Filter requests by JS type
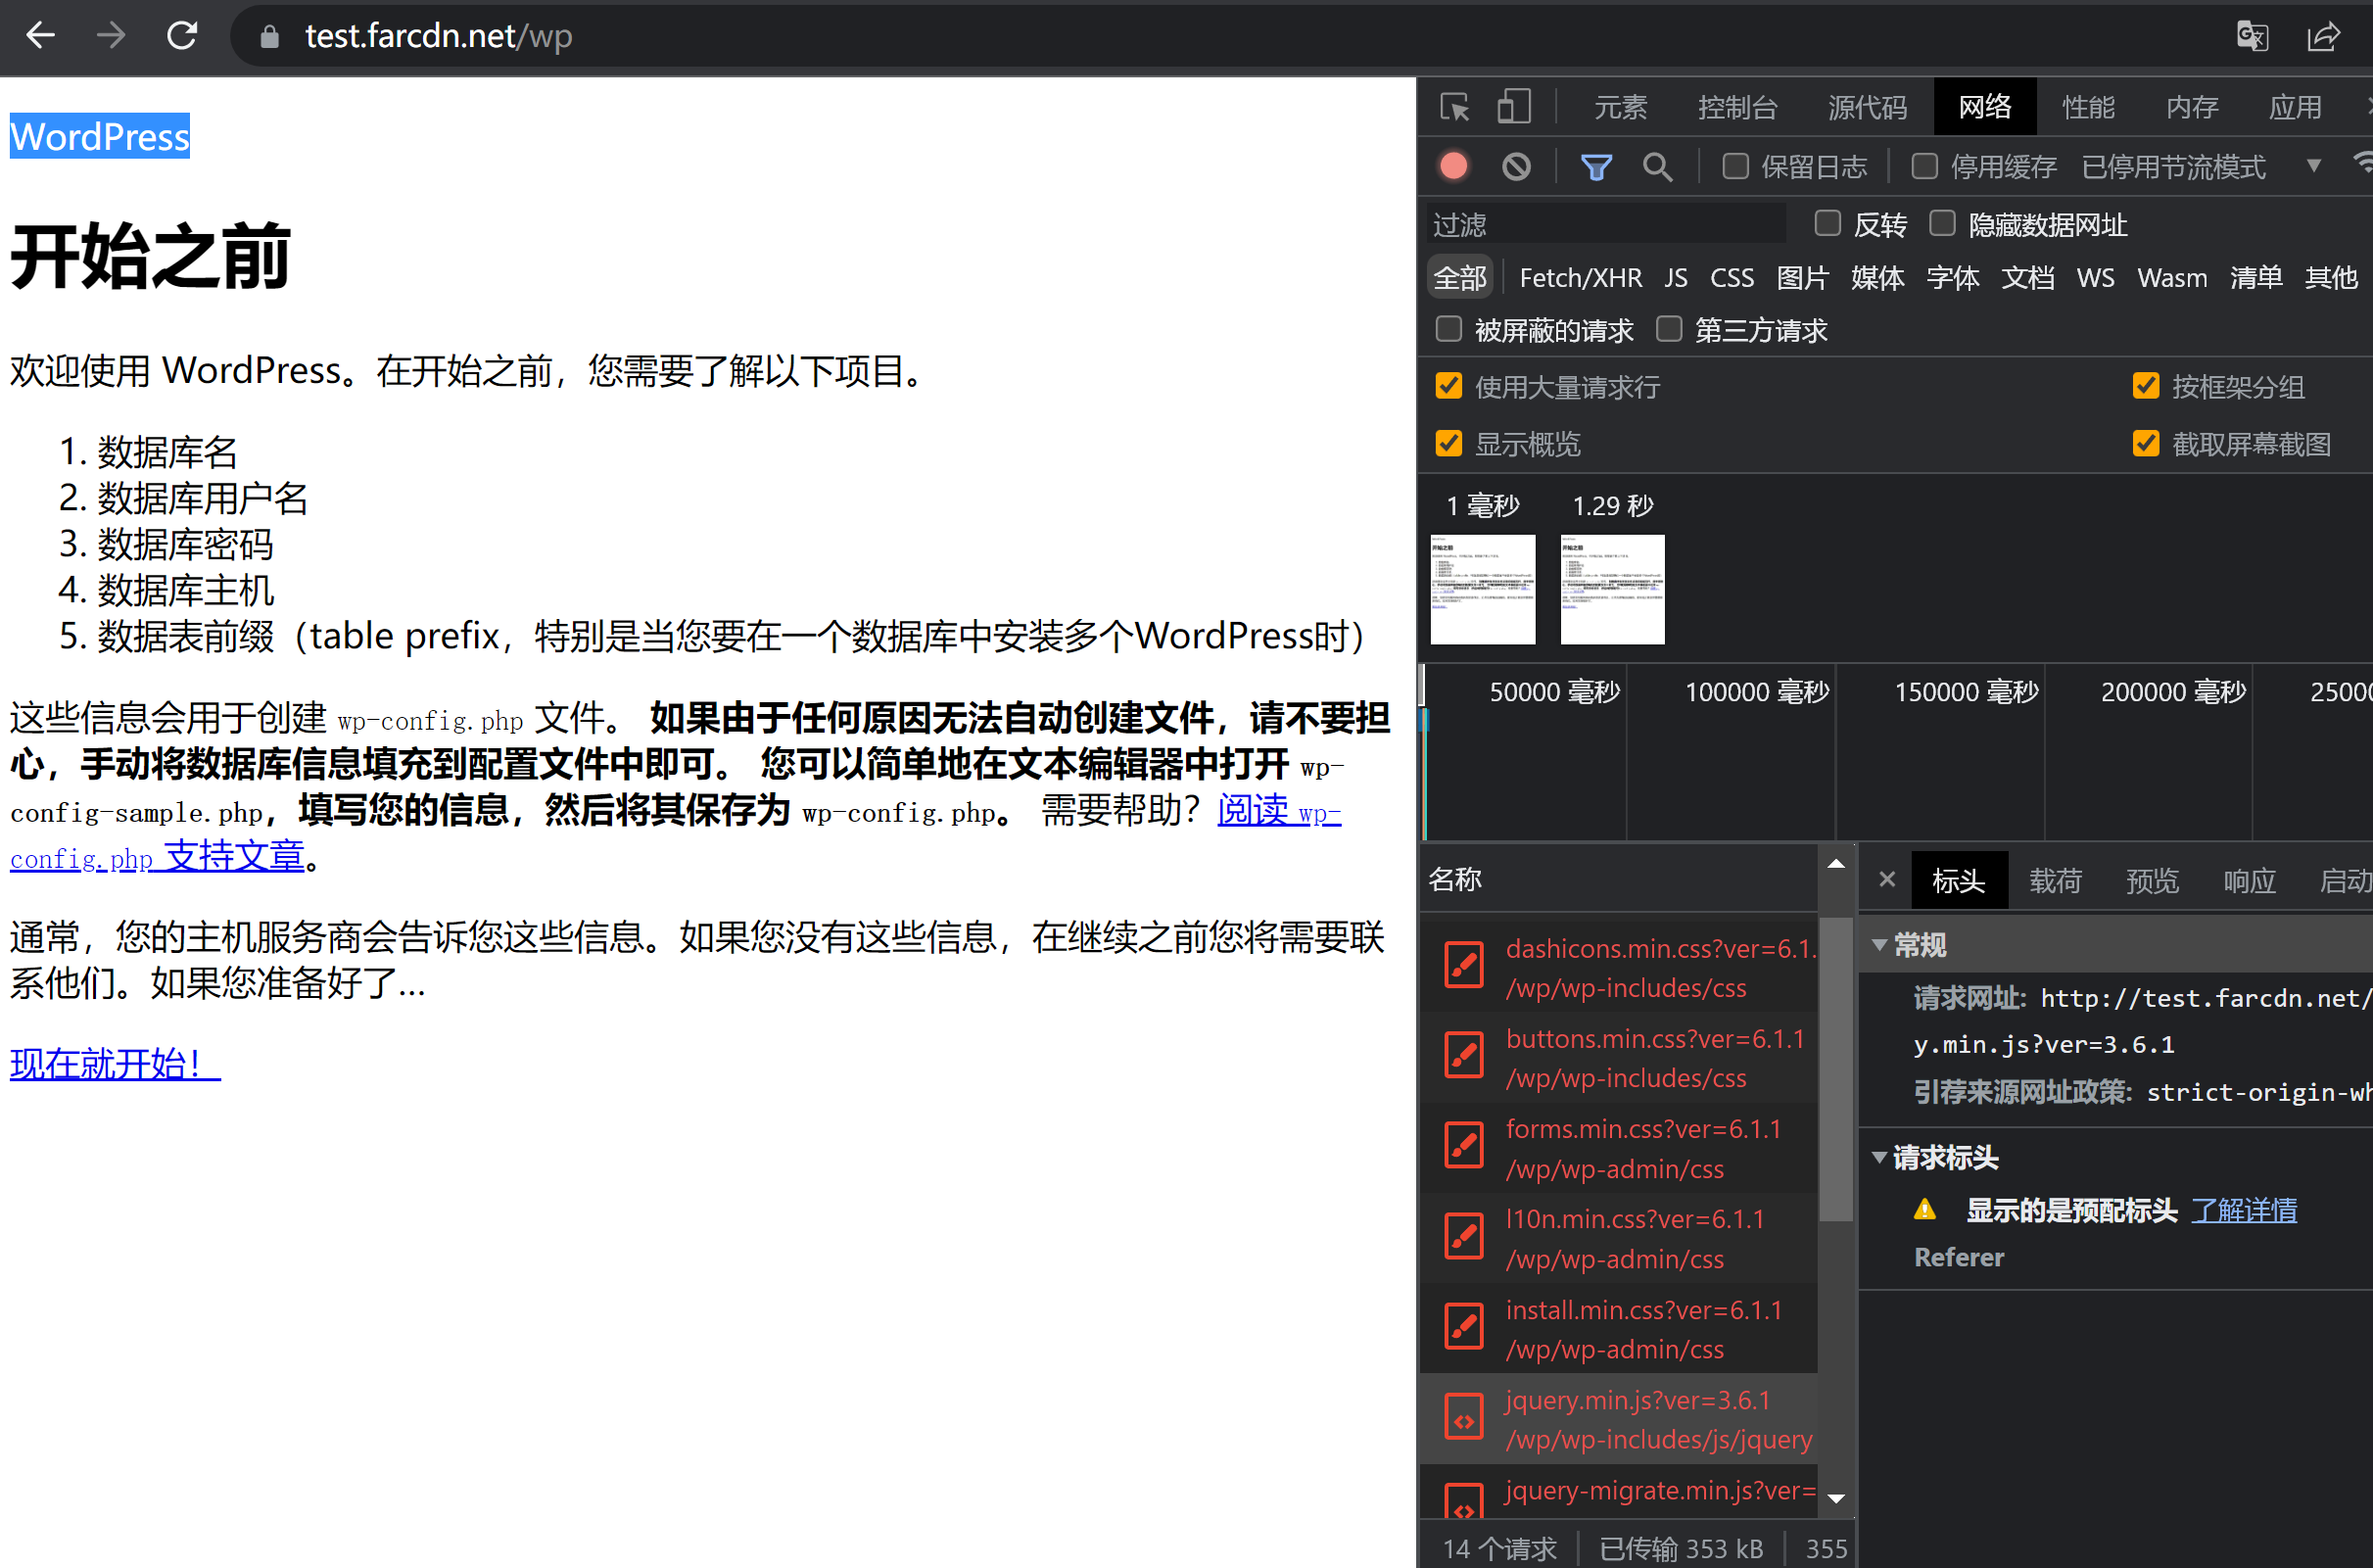 [1676, 278]
